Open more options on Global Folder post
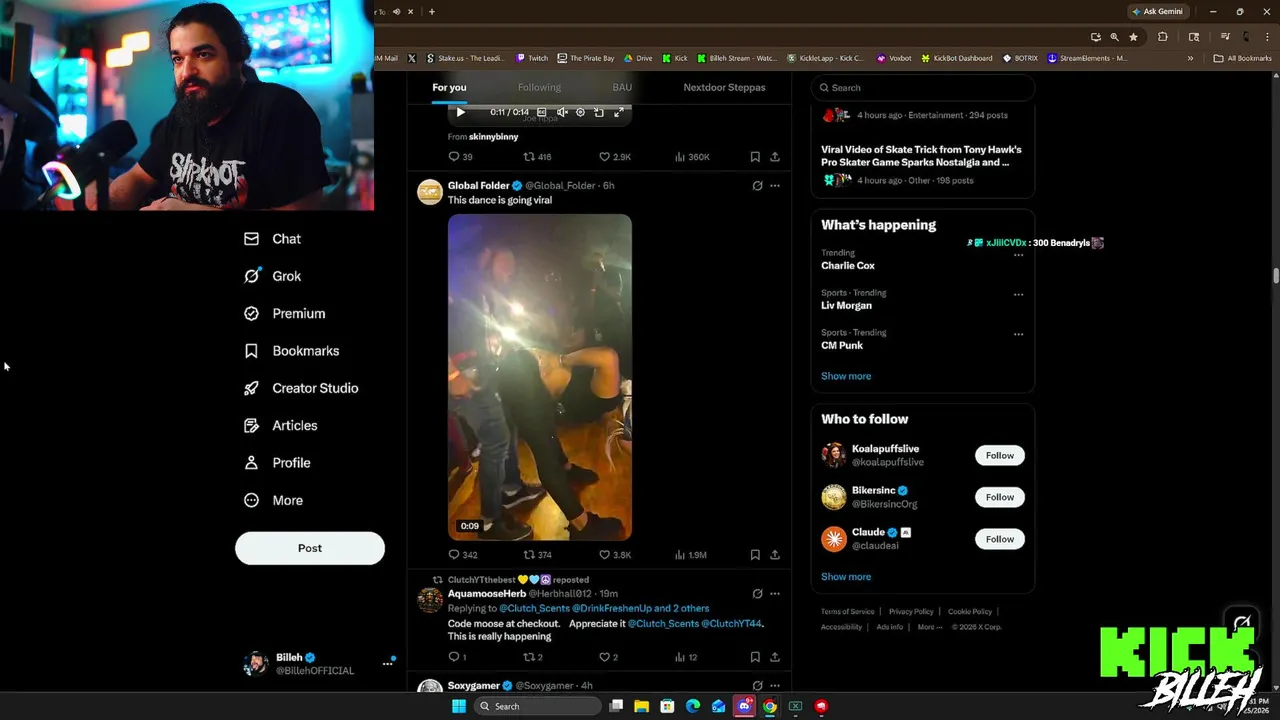The width and height of the screenshot is (1280, 720). click(x=775, y=185)
